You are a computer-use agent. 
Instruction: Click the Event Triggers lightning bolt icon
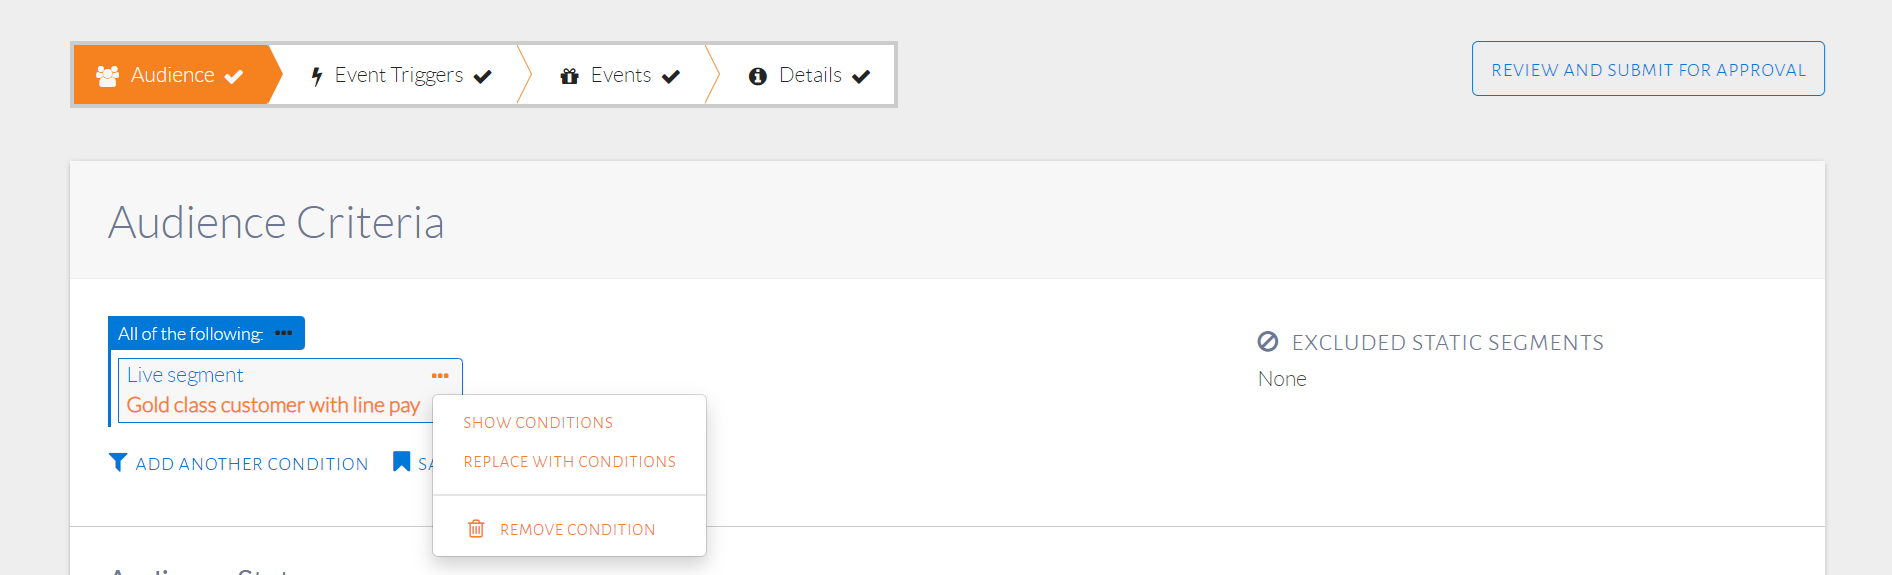317,76
